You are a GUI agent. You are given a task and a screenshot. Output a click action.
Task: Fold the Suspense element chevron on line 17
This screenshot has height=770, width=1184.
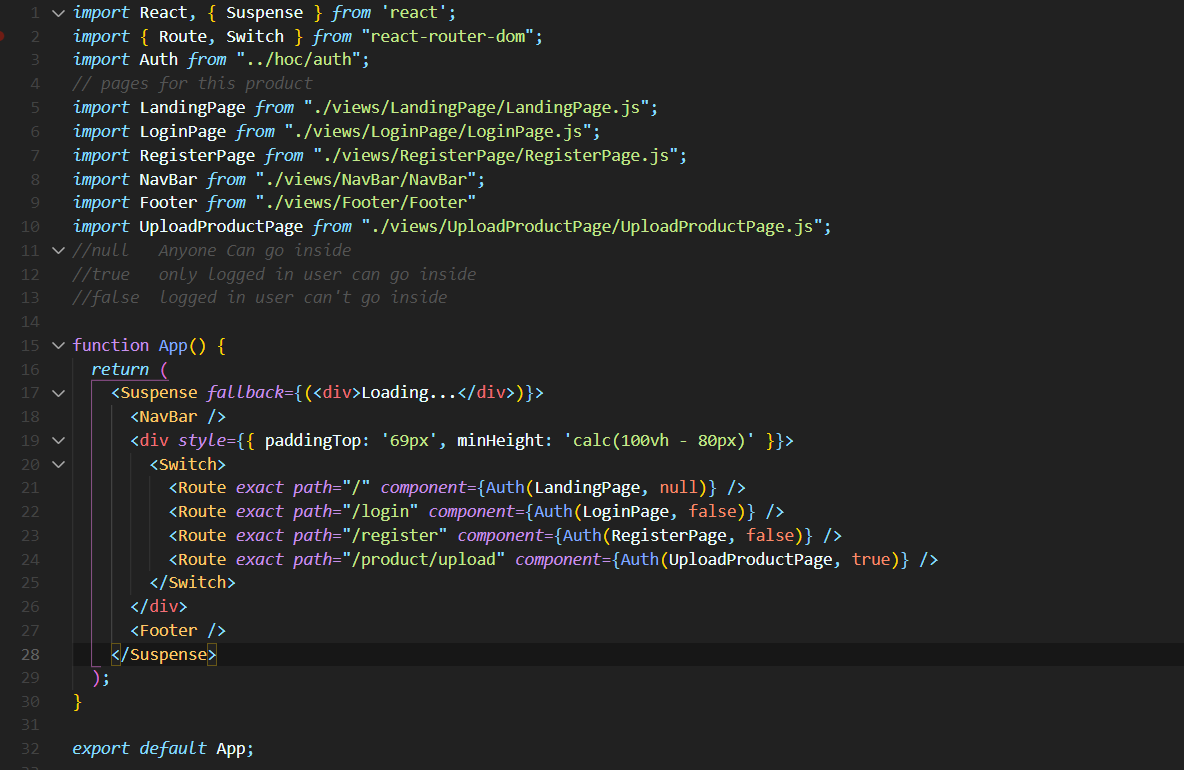pyautogui.click(x=58, y=393)
